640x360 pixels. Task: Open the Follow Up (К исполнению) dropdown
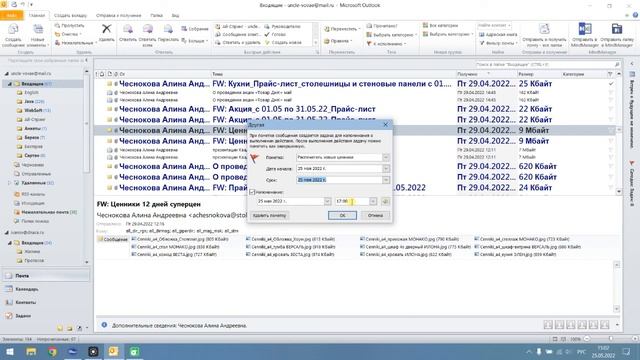point(386,43)
